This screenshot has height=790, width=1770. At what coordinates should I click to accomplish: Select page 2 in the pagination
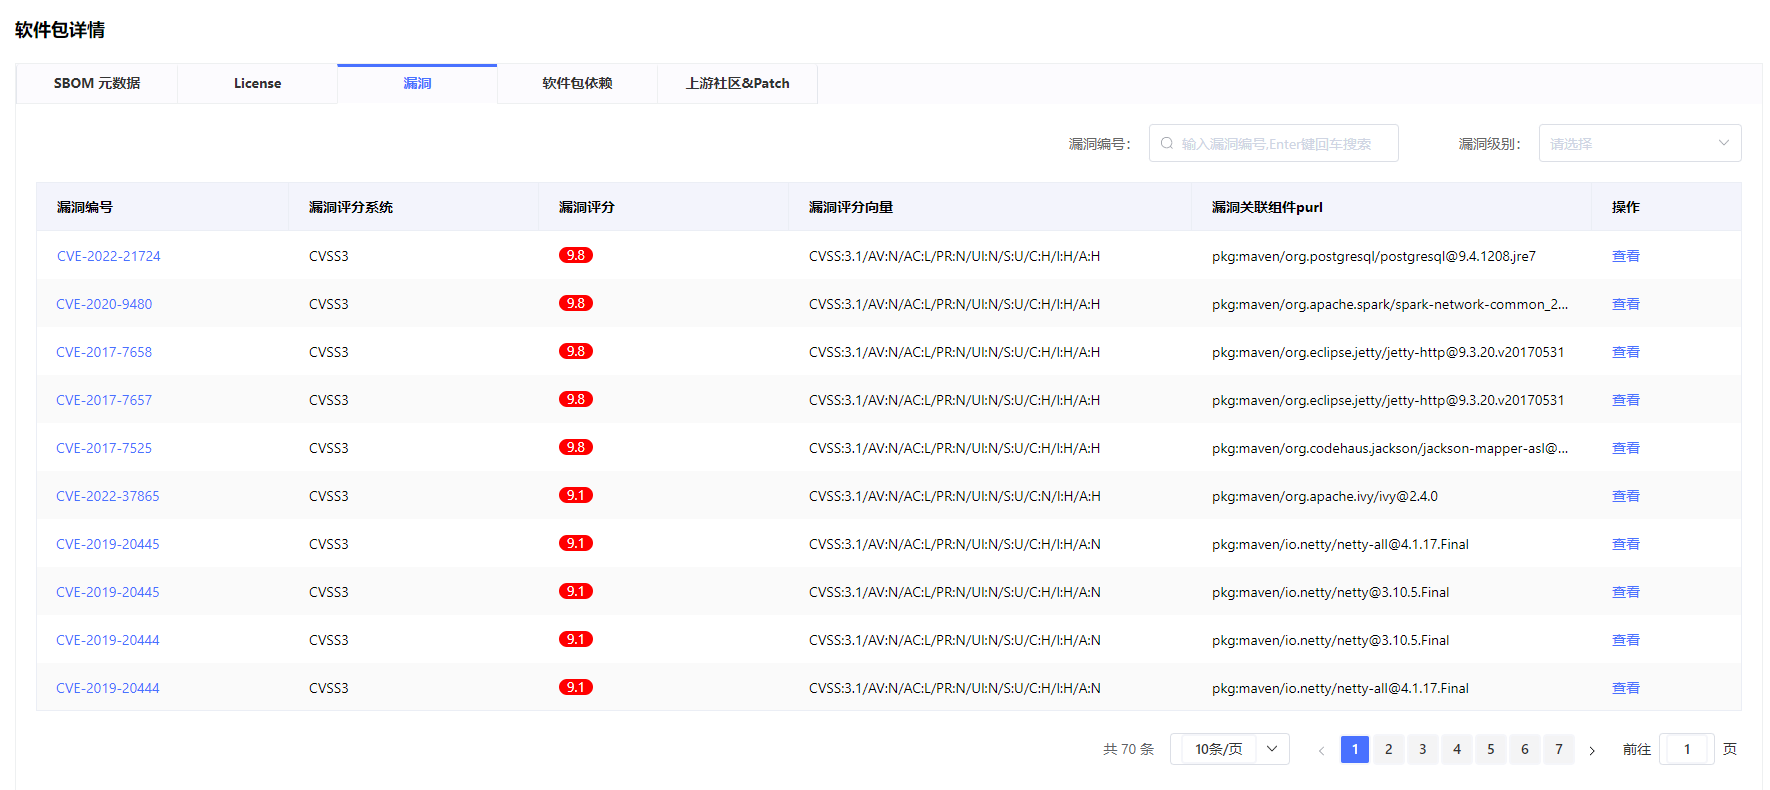[x=1388, y=749]
